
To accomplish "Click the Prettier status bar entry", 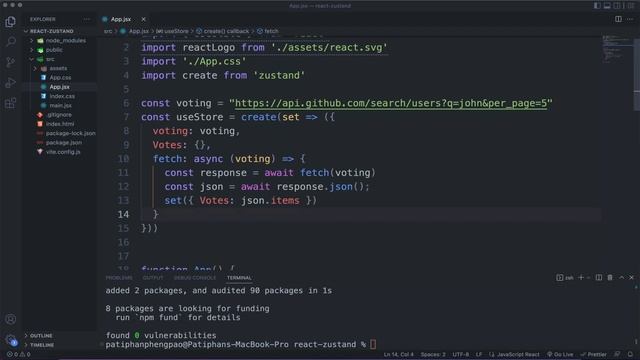I will 593,354.
